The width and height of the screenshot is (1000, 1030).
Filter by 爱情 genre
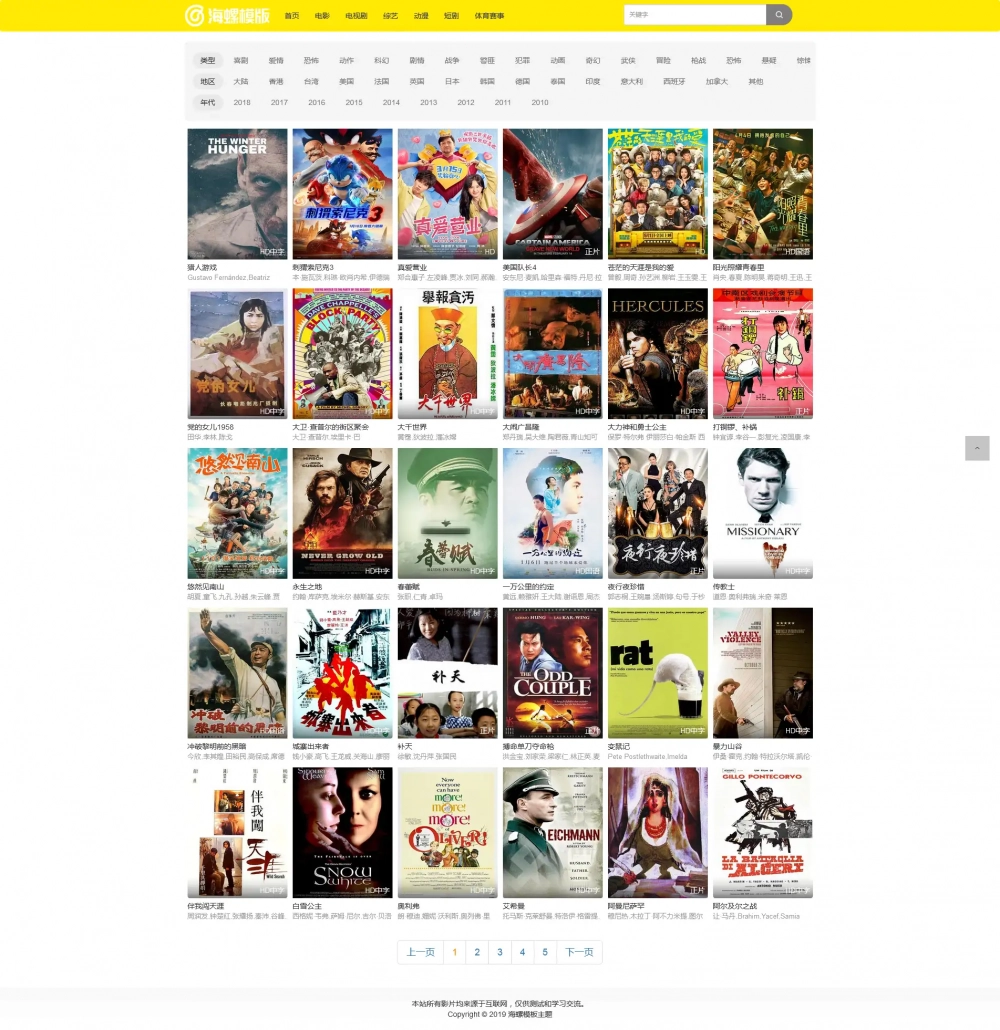click(276, 60)
